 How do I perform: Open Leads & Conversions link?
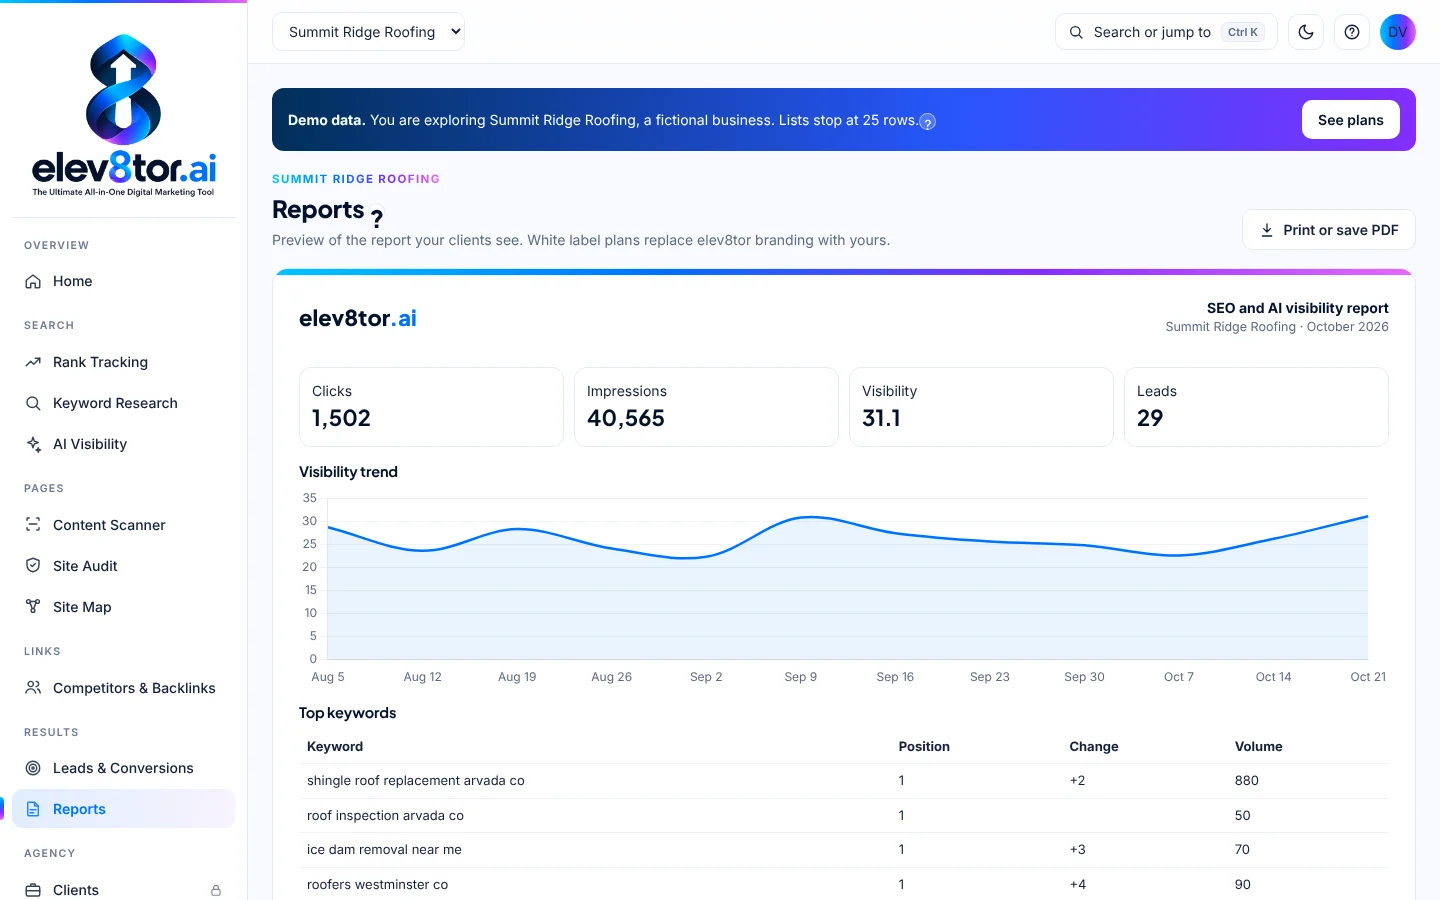tap(124, 768)
